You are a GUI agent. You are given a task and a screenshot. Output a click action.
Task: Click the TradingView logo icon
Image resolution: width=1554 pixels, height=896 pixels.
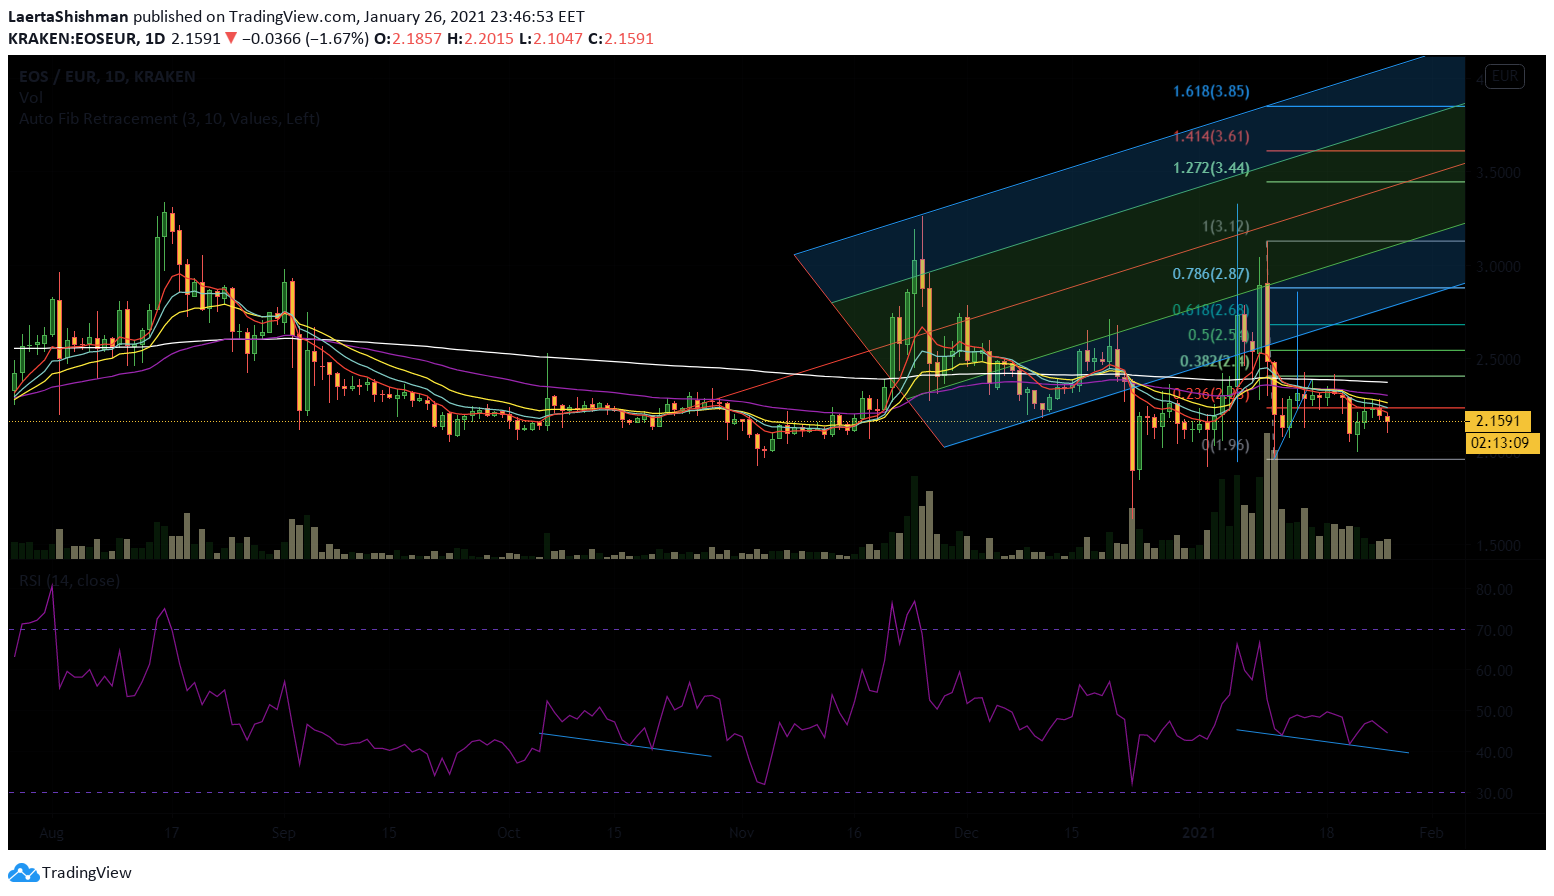23,873
